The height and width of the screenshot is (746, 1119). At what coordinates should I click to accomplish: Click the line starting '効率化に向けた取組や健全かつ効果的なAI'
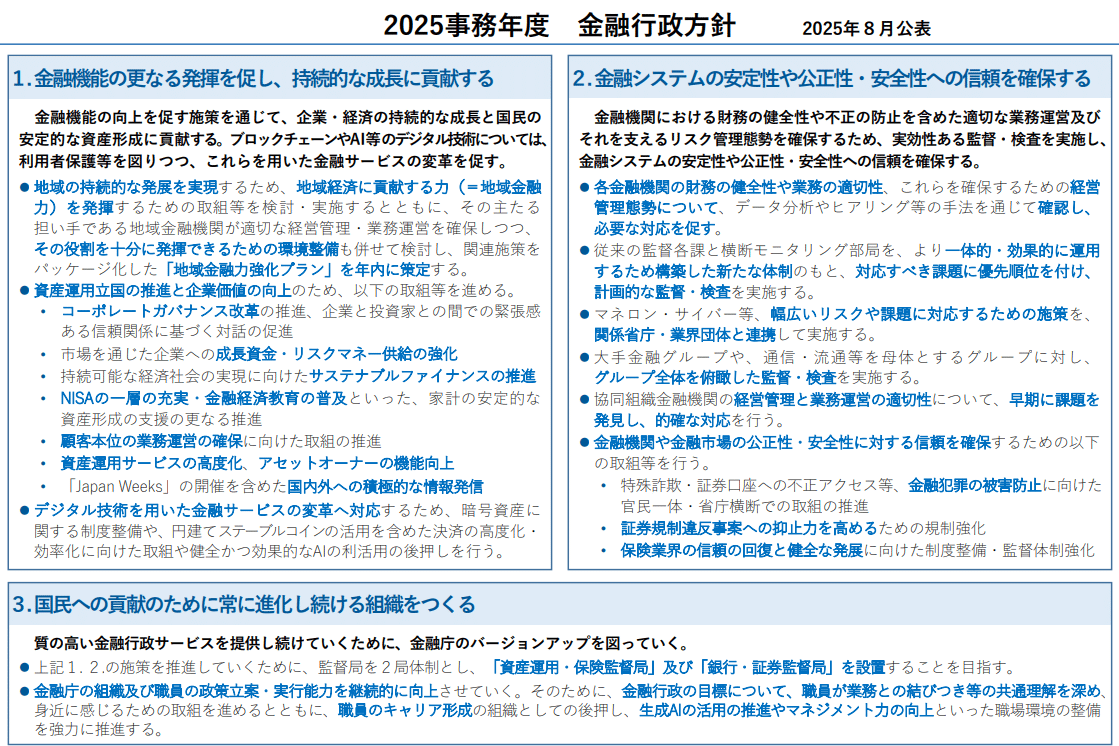pyautogui.click(x=270, y=552)
